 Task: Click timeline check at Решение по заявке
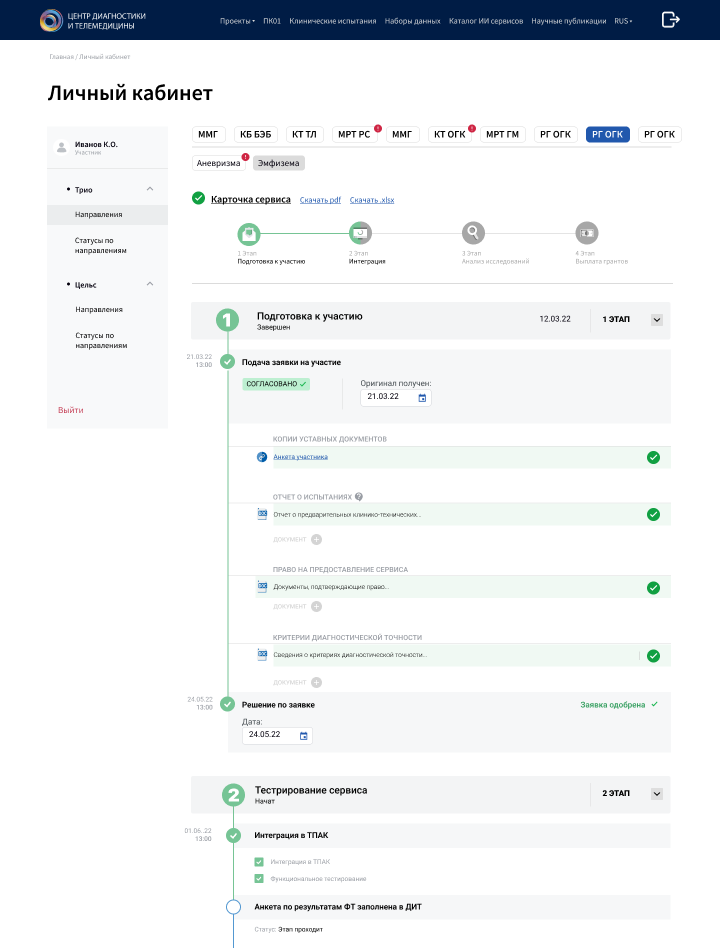pyautogui.click(x=227, y=704)
